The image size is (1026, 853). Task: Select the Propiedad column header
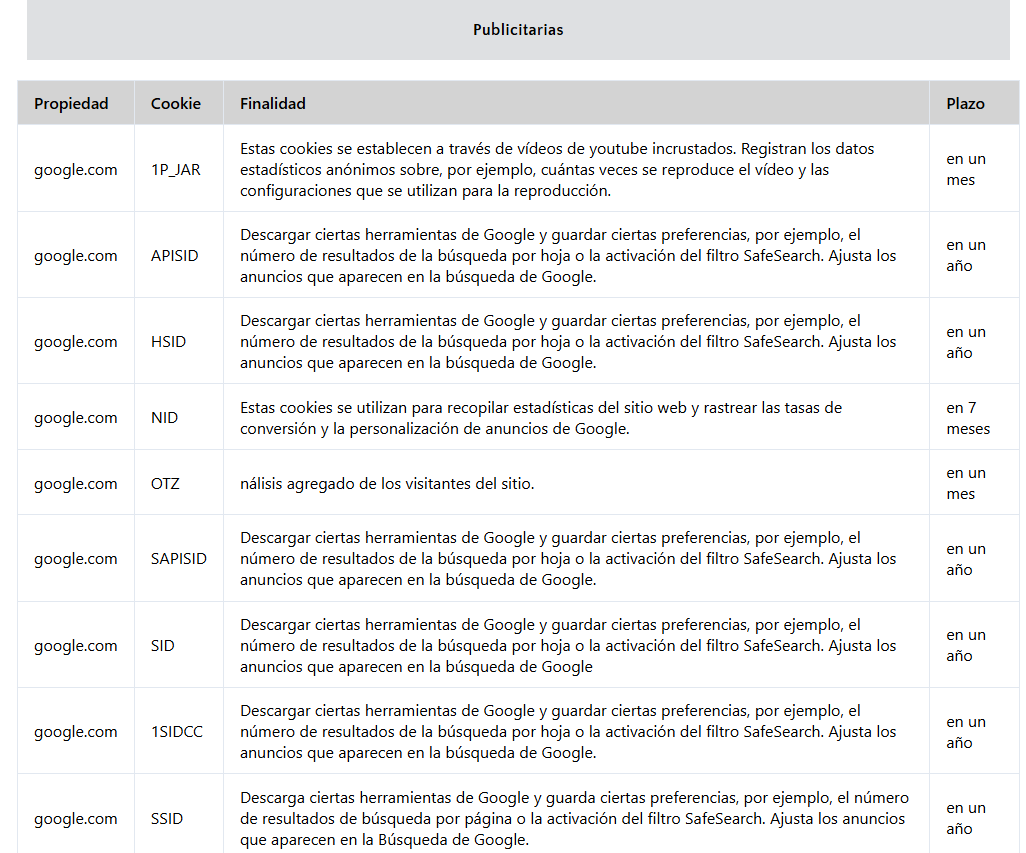(71, 104)
